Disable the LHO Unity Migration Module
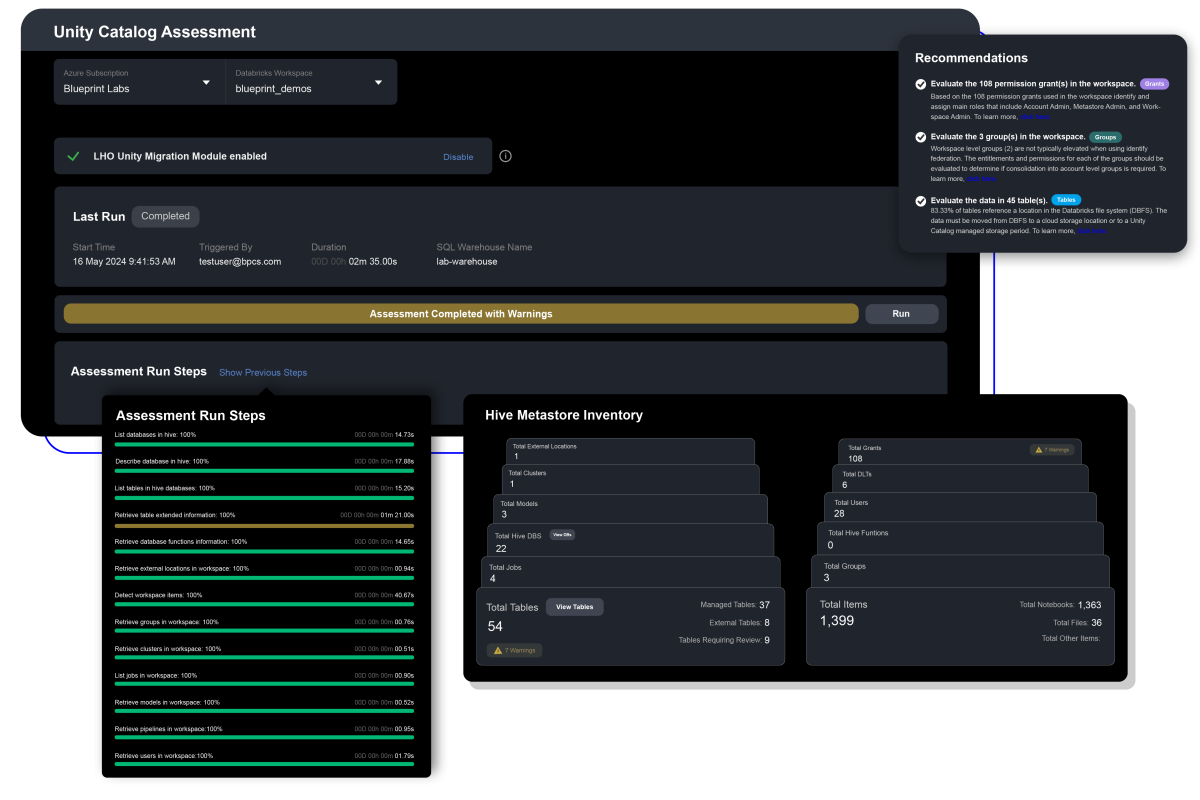This screenshot has height=800, width=1200. [458, 157]
